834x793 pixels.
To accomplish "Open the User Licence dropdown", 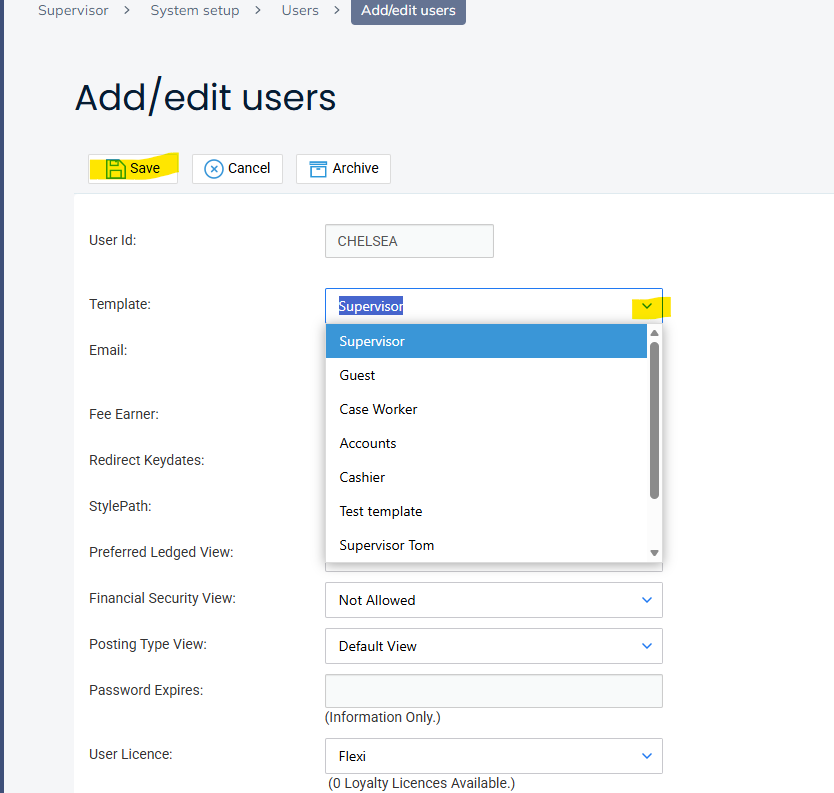I will pos(493,756).
